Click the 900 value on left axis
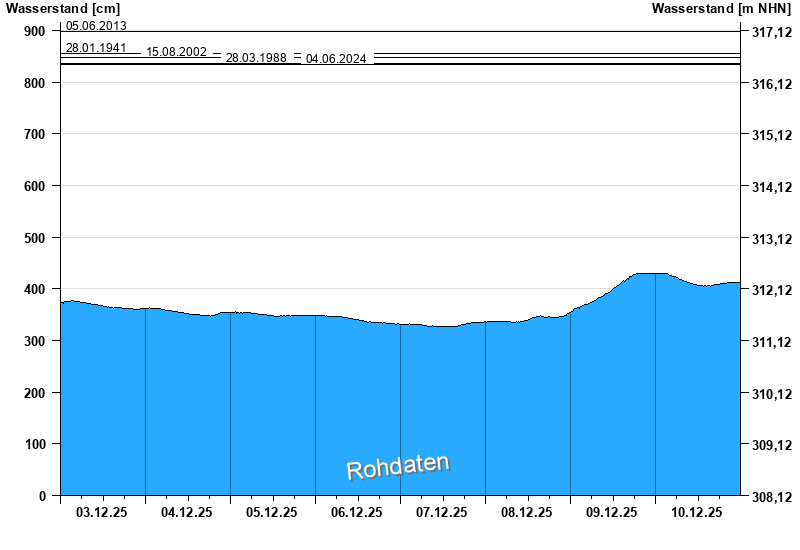800x550 pixels. 35,31
